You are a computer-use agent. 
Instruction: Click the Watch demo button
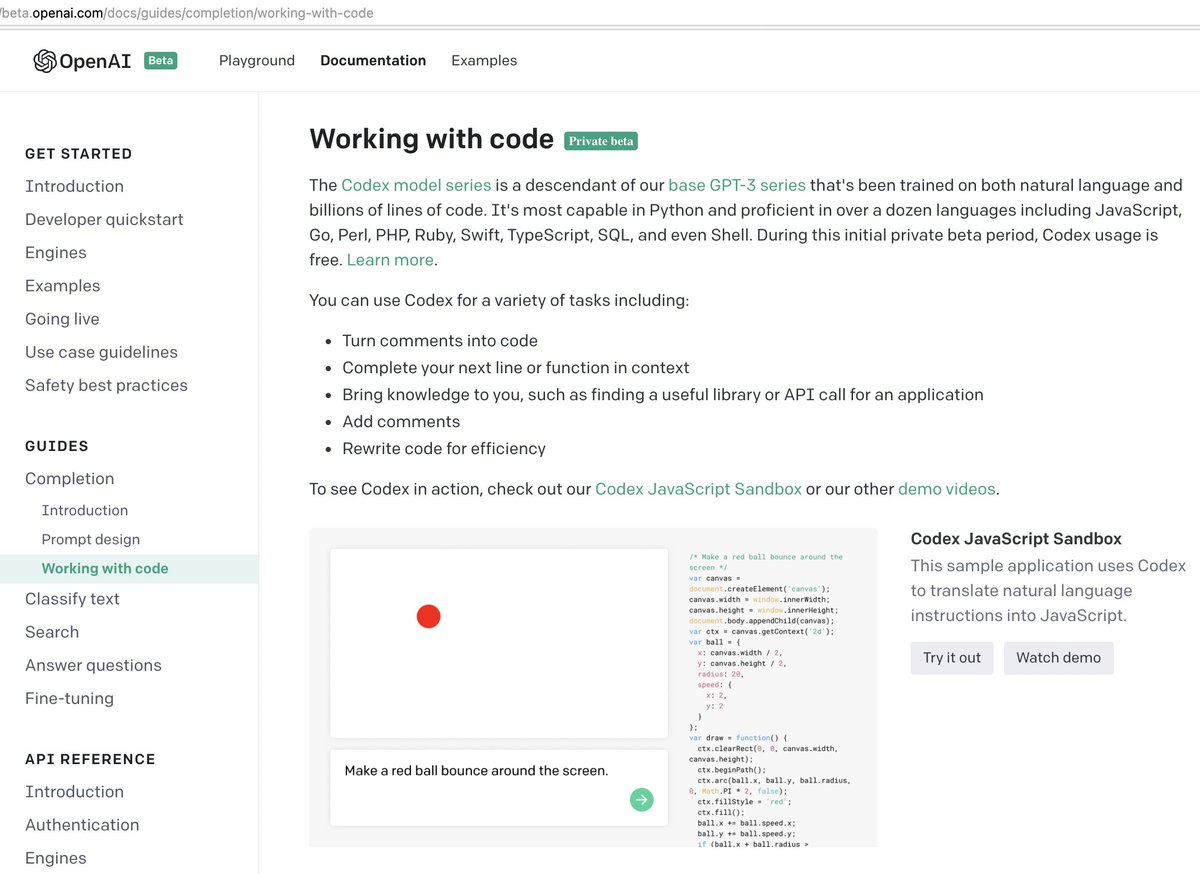click(x=1059, y=658)
